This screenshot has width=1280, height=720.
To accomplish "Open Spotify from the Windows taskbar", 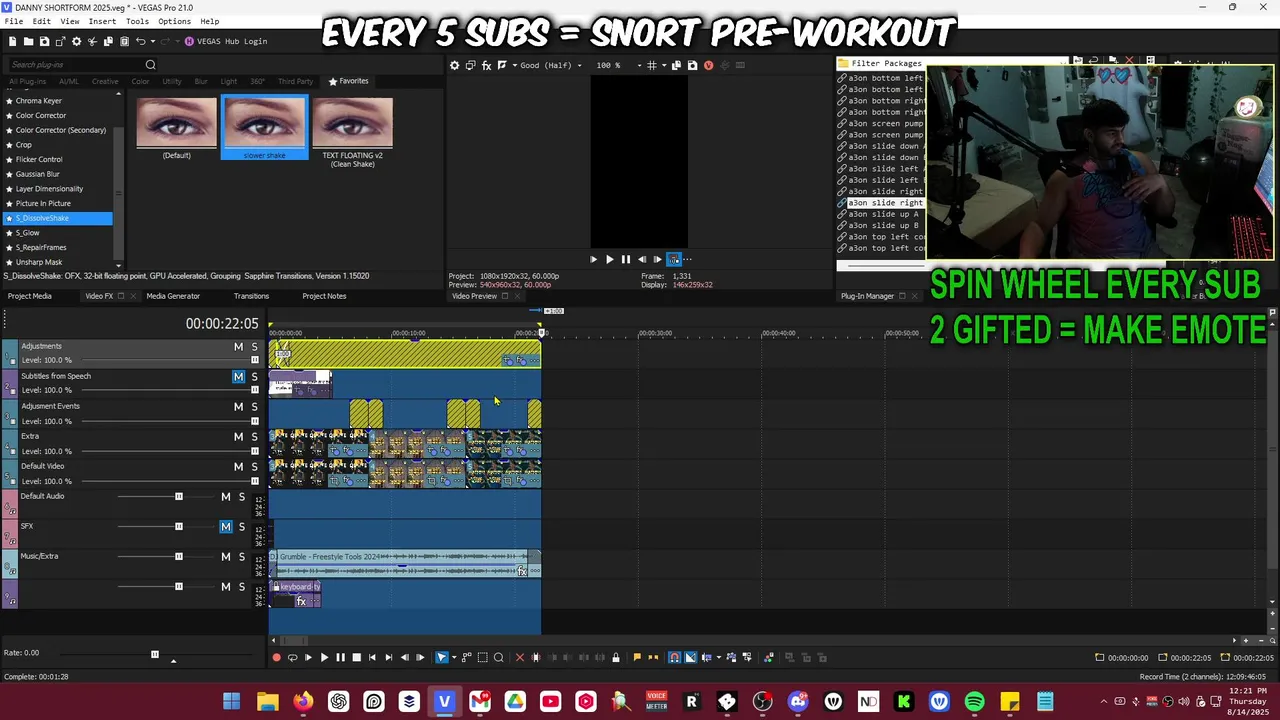I will pyautogui.click(x=974, y=702).
